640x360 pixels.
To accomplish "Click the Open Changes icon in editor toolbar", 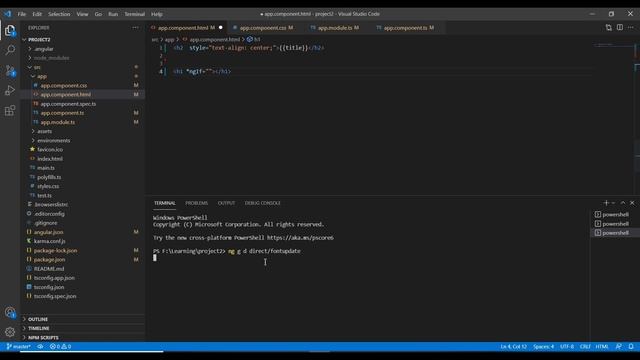I will tap(609, 27).
